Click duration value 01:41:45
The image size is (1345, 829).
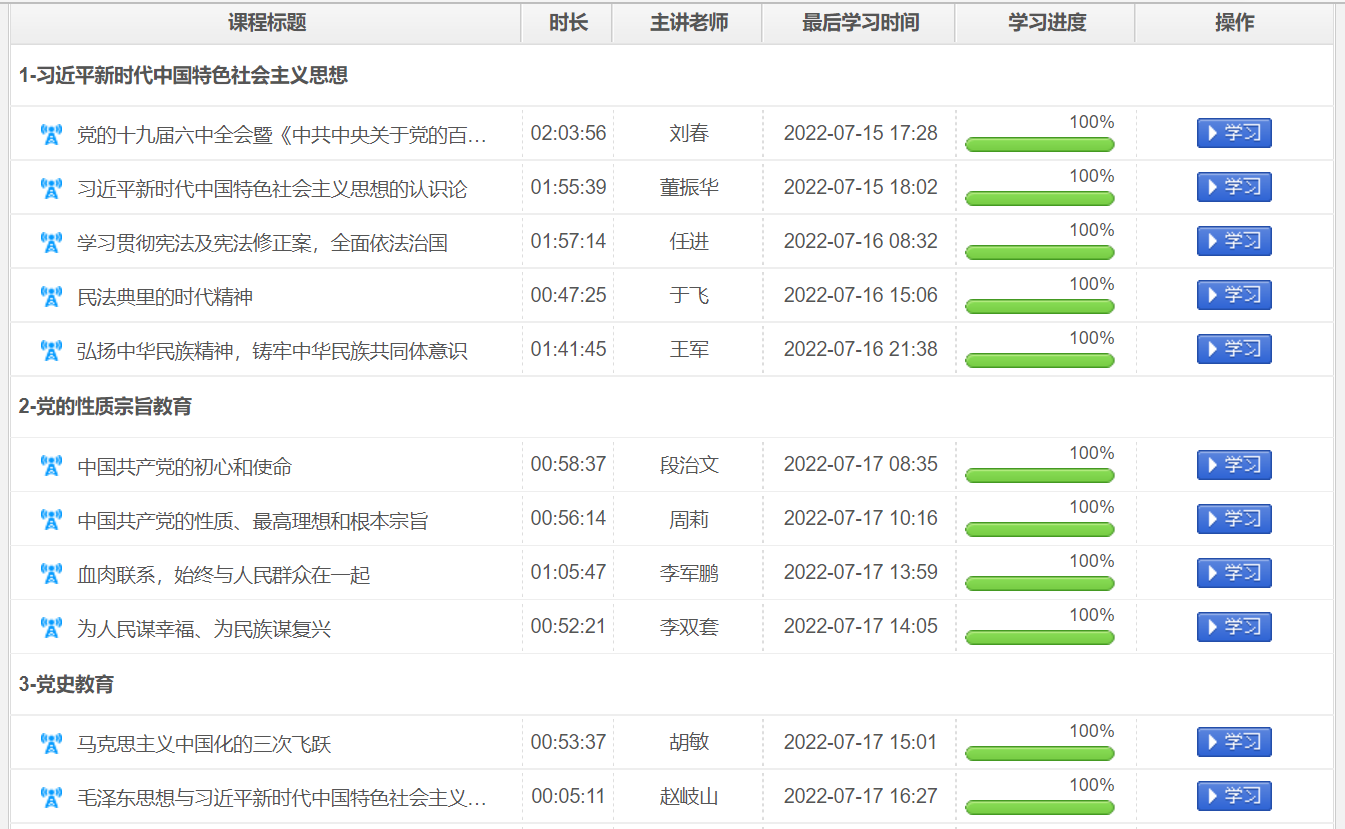[568, 349]
